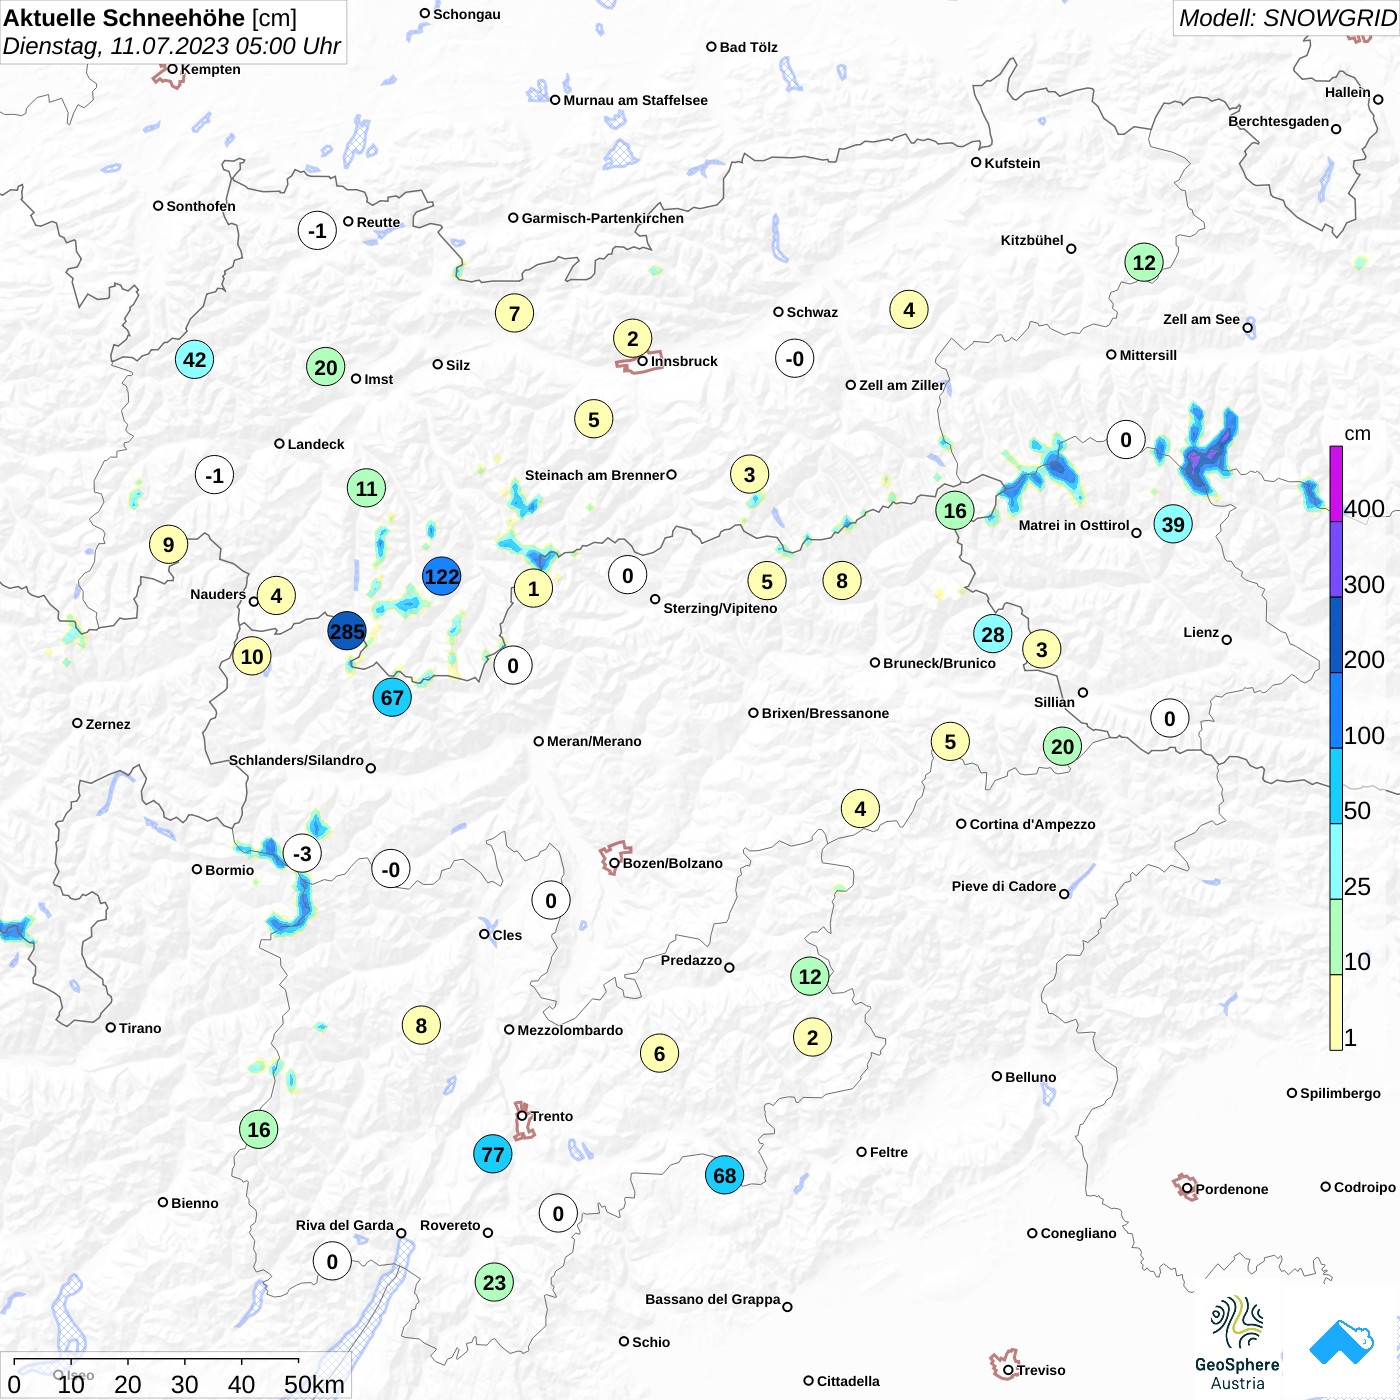
Task: Select the Kitzbühel city label
Action: point(1032,240)
